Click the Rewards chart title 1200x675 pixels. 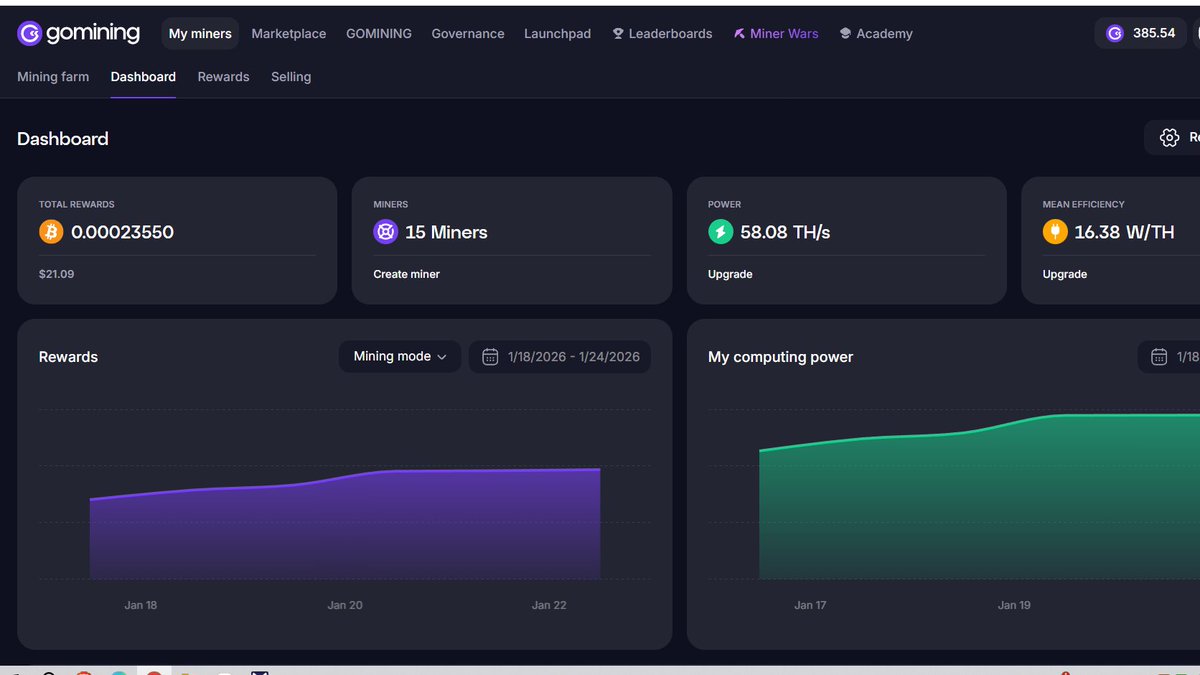tap(68, 357)
